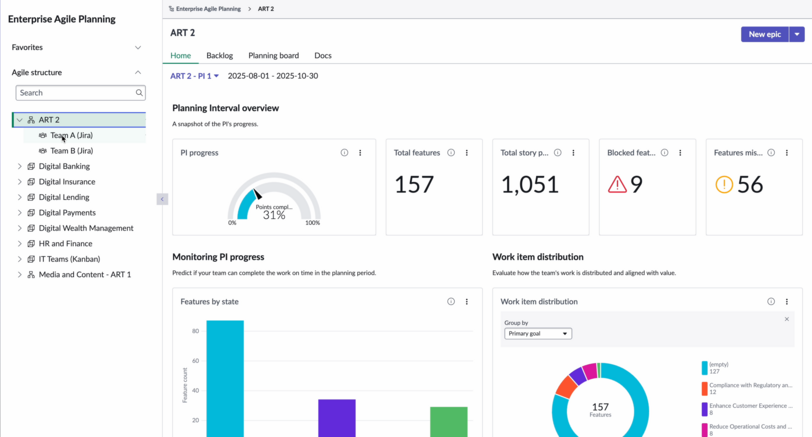Viewport: 812px width, 437px height.
Task: Click the tallest cyan bar in chart
Action: pyautogui.click(x=225, y=378)
